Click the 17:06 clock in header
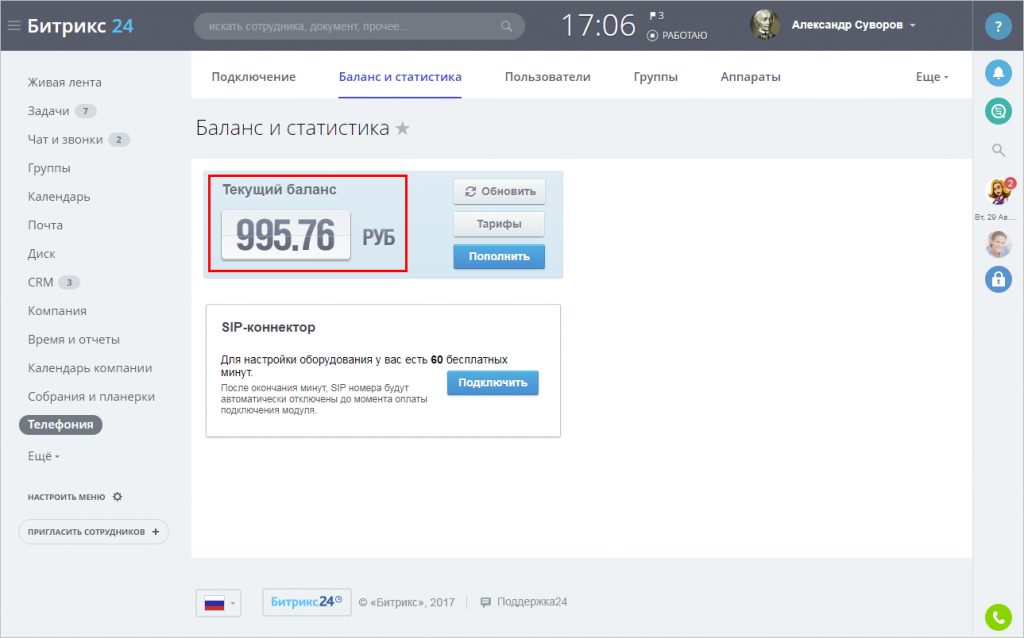Image resolution: width=1024 pixels, height=638 pixels. pos(598,26)
